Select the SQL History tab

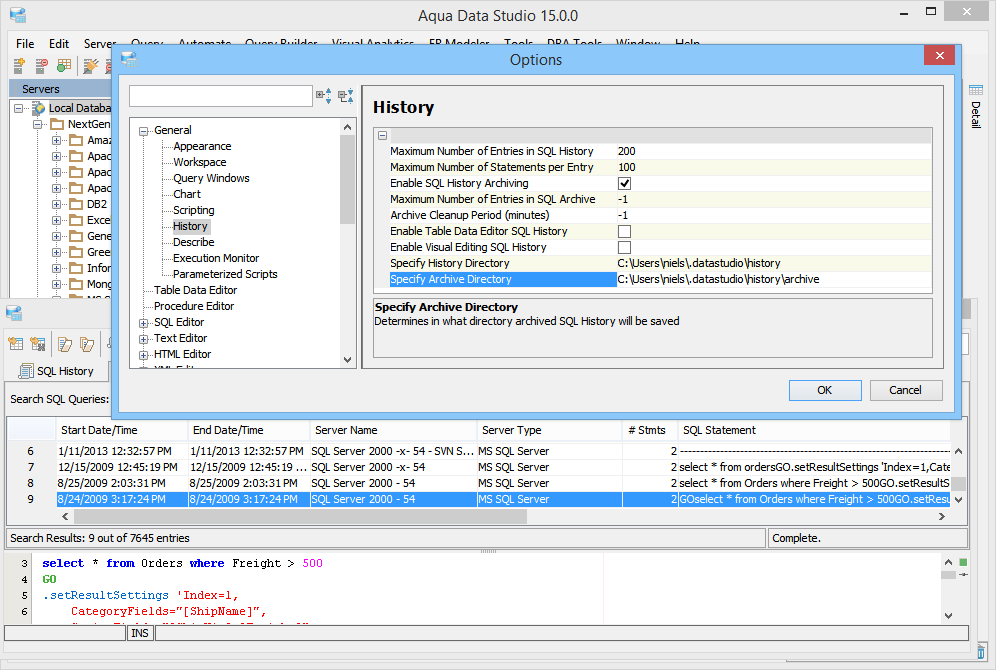point(57,371)
